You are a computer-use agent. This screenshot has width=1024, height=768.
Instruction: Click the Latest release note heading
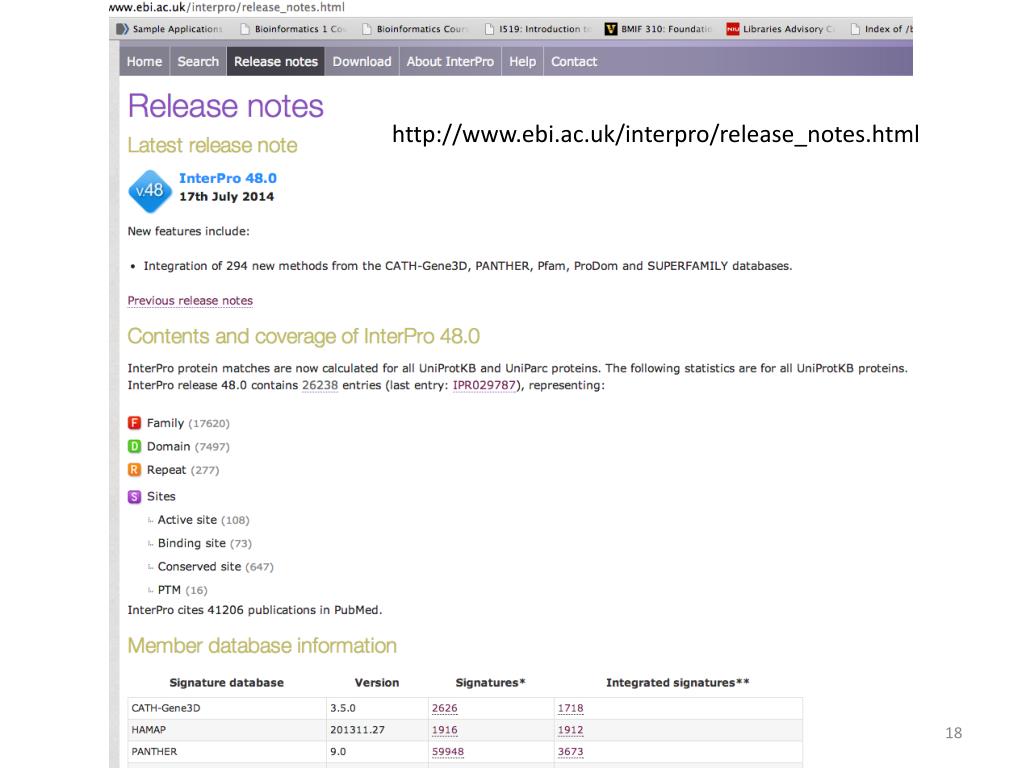click(212, 145)
